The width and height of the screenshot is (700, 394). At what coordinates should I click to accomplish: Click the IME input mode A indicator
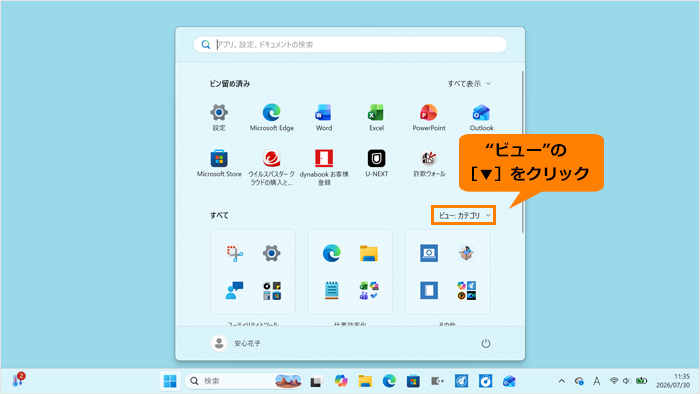click(596, 381)
